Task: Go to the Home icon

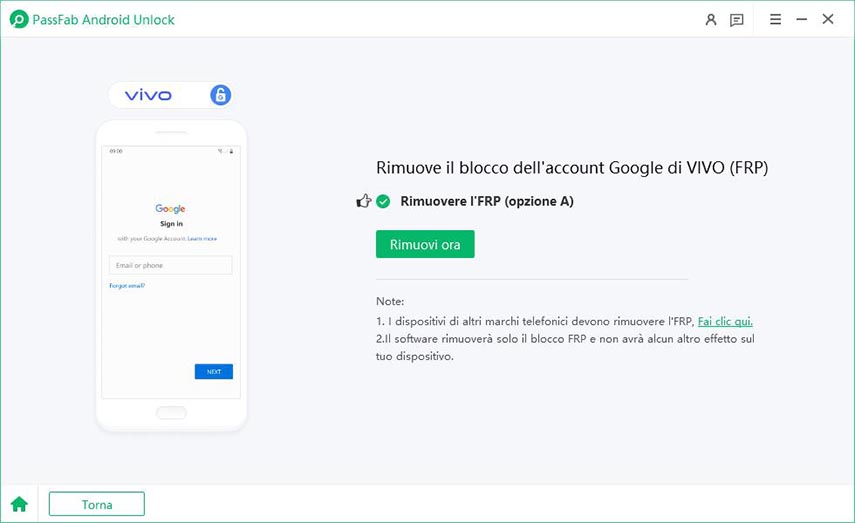Action: coord(19,504)
